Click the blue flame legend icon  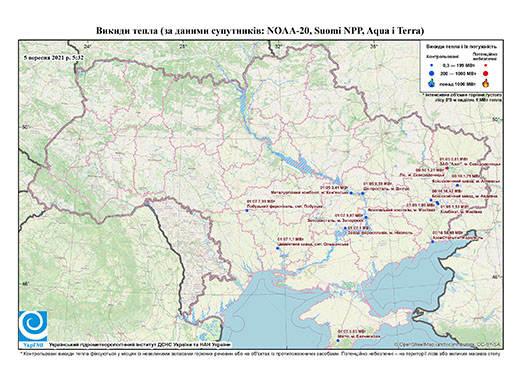coord(432,83)
